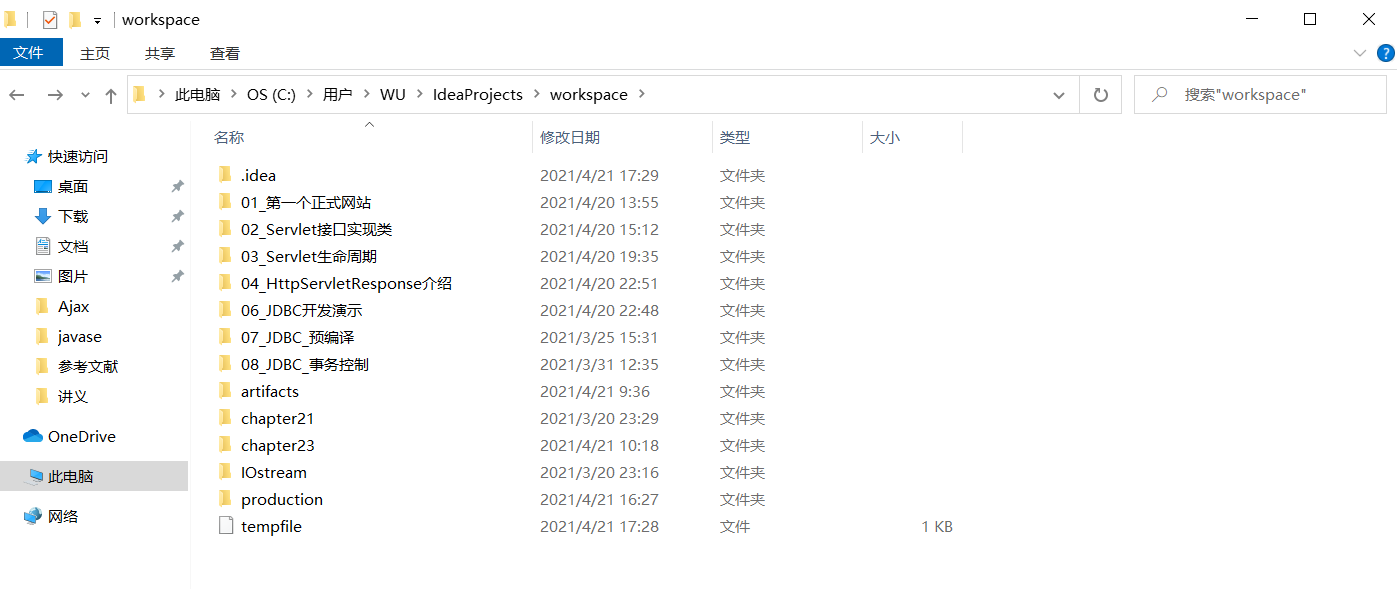Select the Ajax folder in the sidebar
The height and width of the screenshot is (589, 1397).
(x=74, y=307)
